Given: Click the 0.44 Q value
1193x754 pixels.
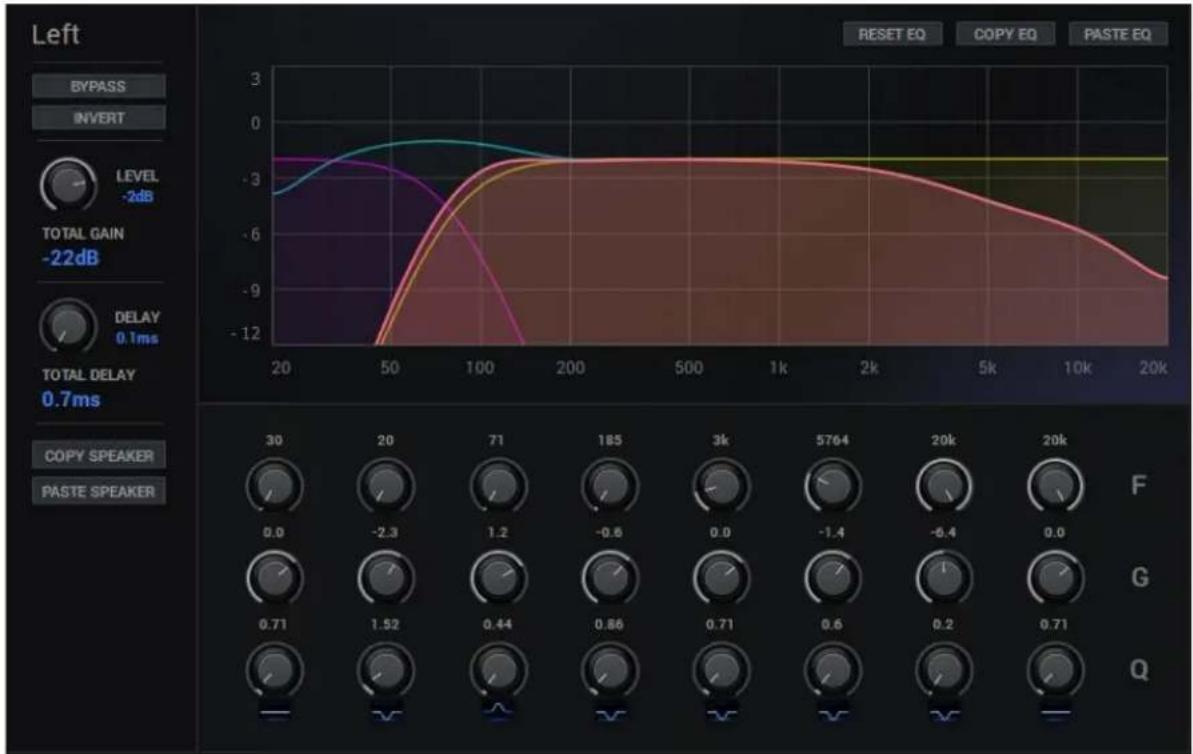Looking at the screenshot, I should tap(498, 625).
